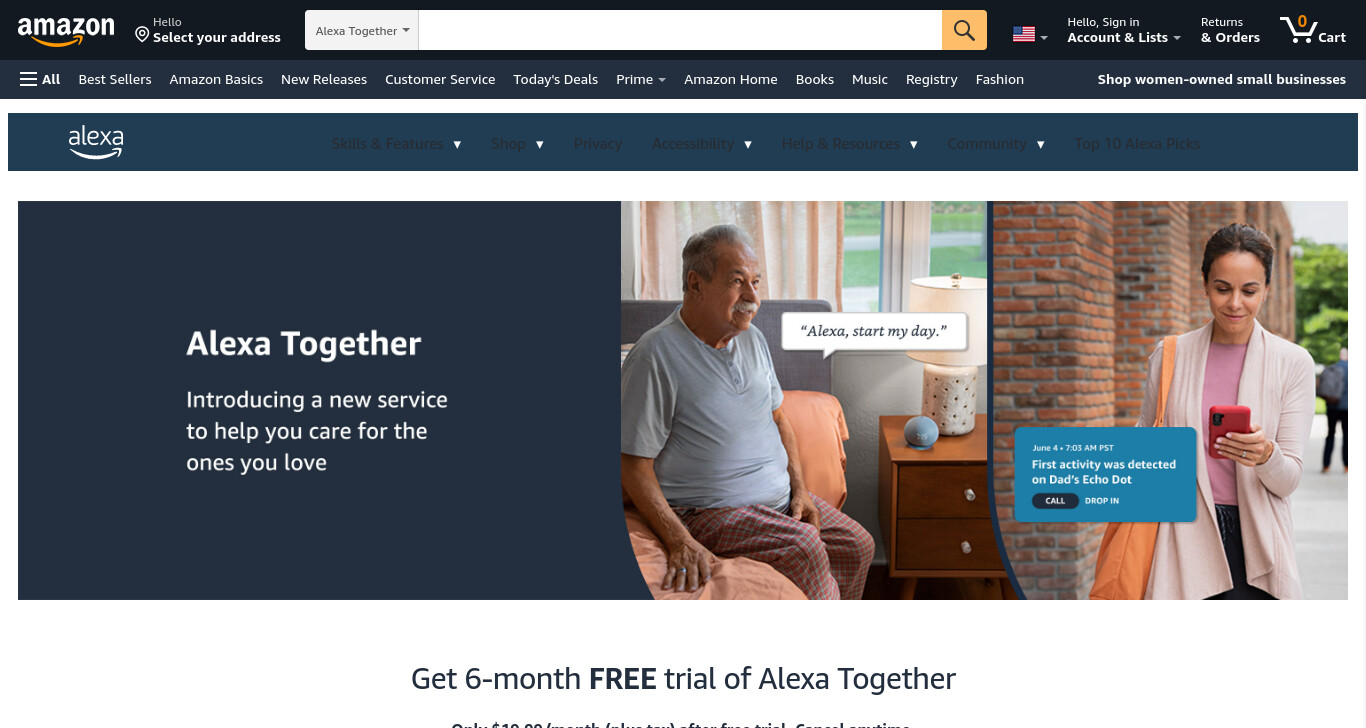This screenshot has width=1366, height=728.
Task: Open Today's Deals link
Action: coord(555,79)
